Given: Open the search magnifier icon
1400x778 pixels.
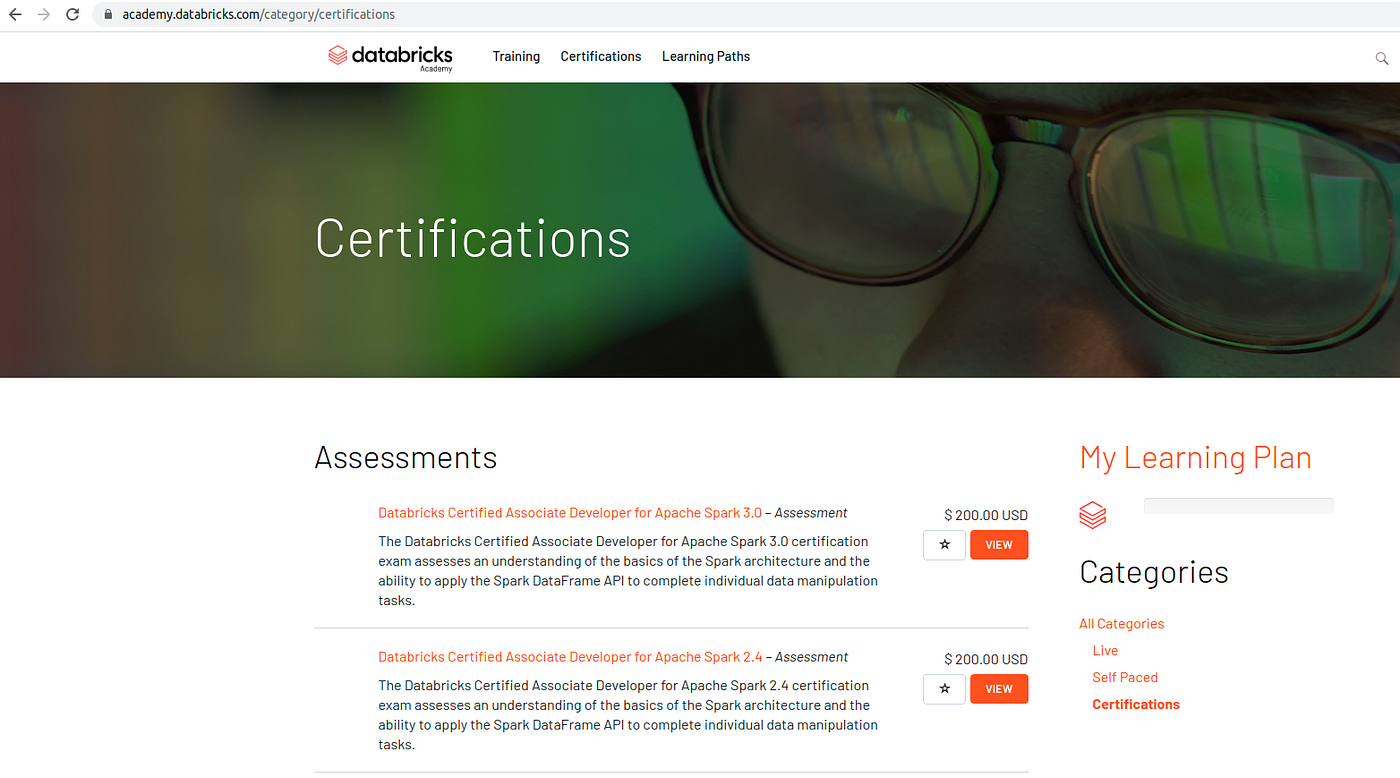Looking at the screenshot, I should coord(1382,59).
